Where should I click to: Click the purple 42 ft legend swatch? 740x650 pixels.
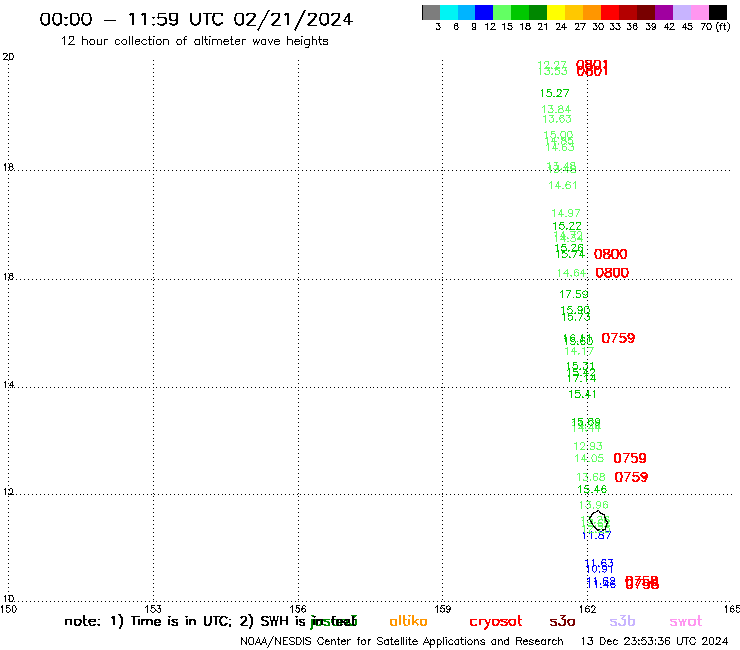click(664, 12)
